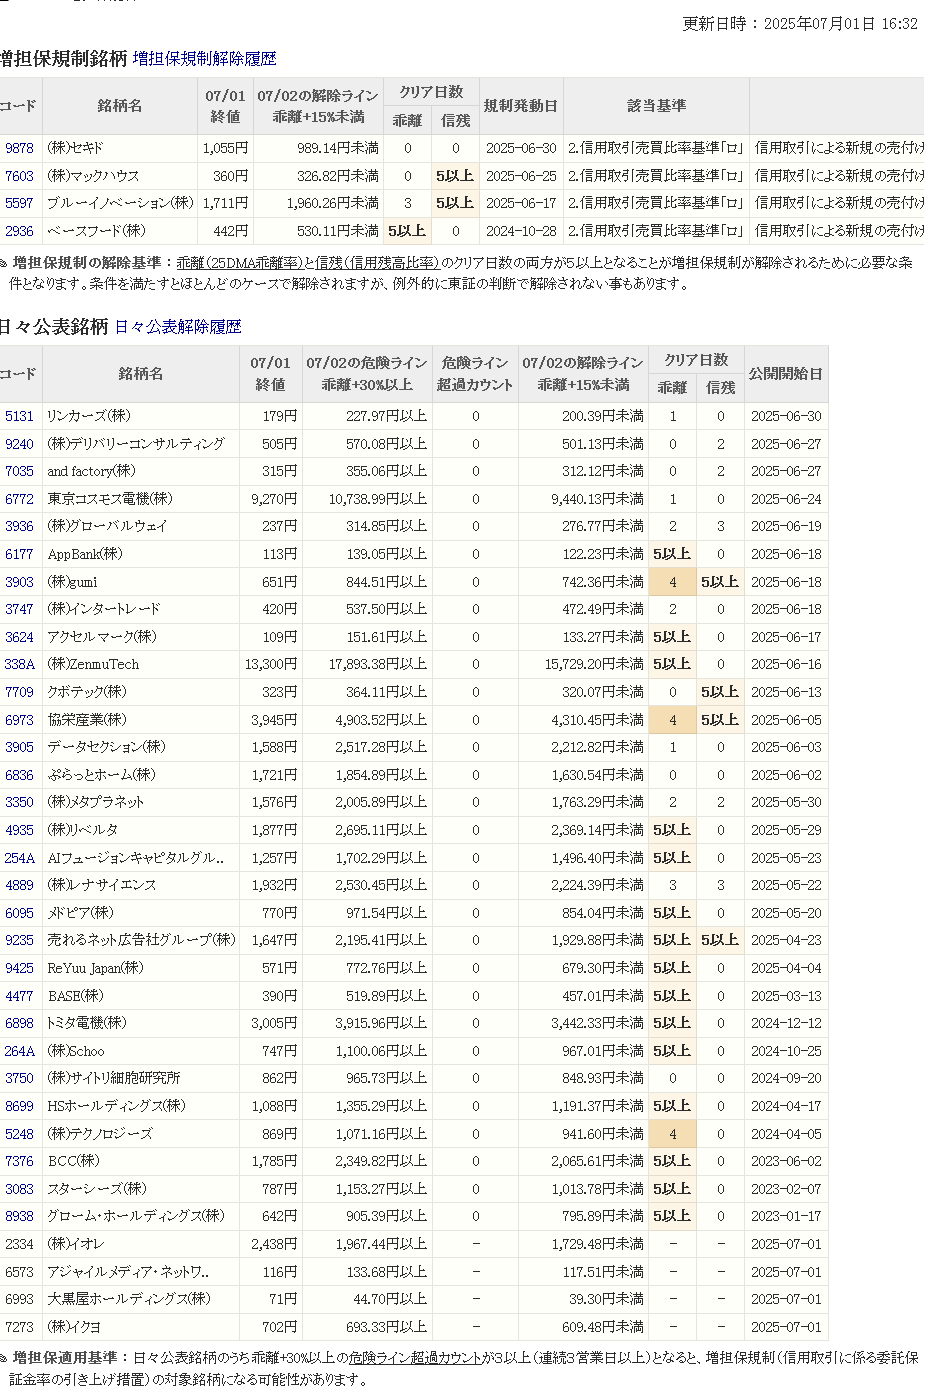
Task: Open stock code 3936 for グローバルウェイ
Action: click(x=19, y=526)
